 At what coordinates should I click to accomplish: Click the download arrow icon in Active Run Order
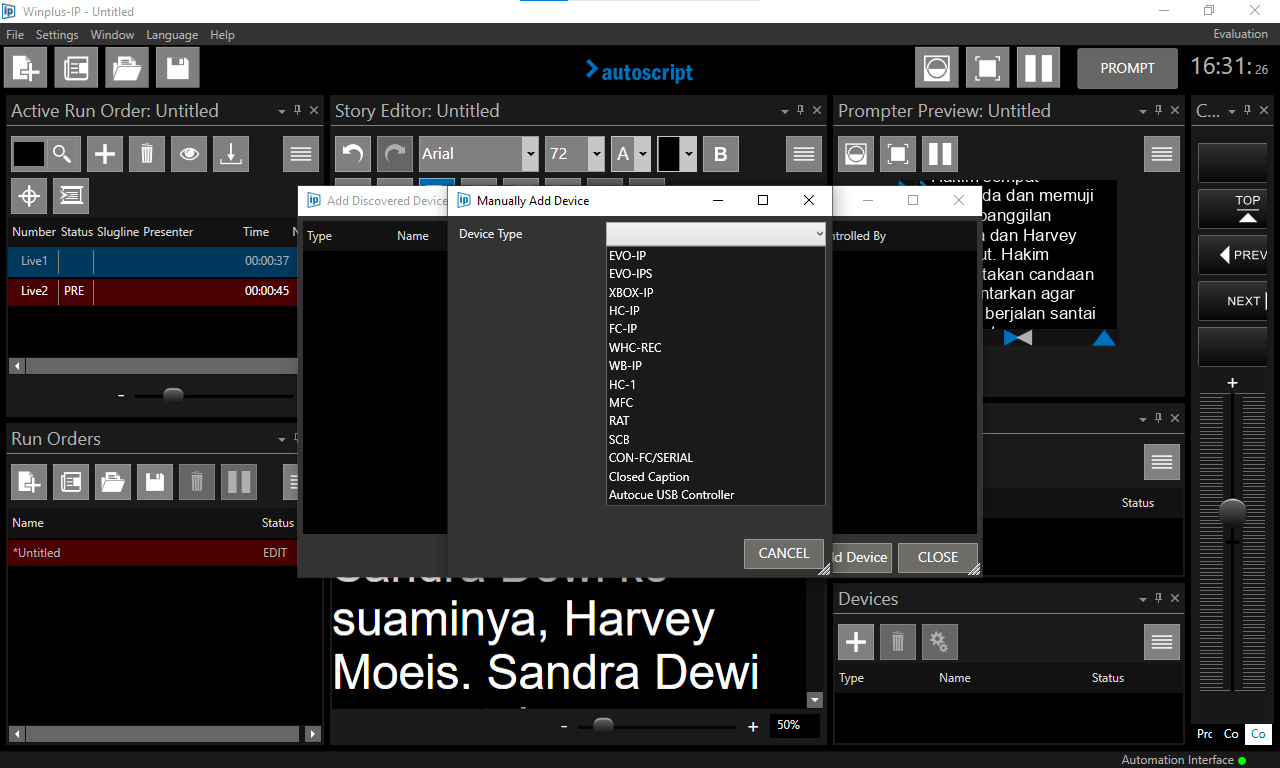(231, 154)
